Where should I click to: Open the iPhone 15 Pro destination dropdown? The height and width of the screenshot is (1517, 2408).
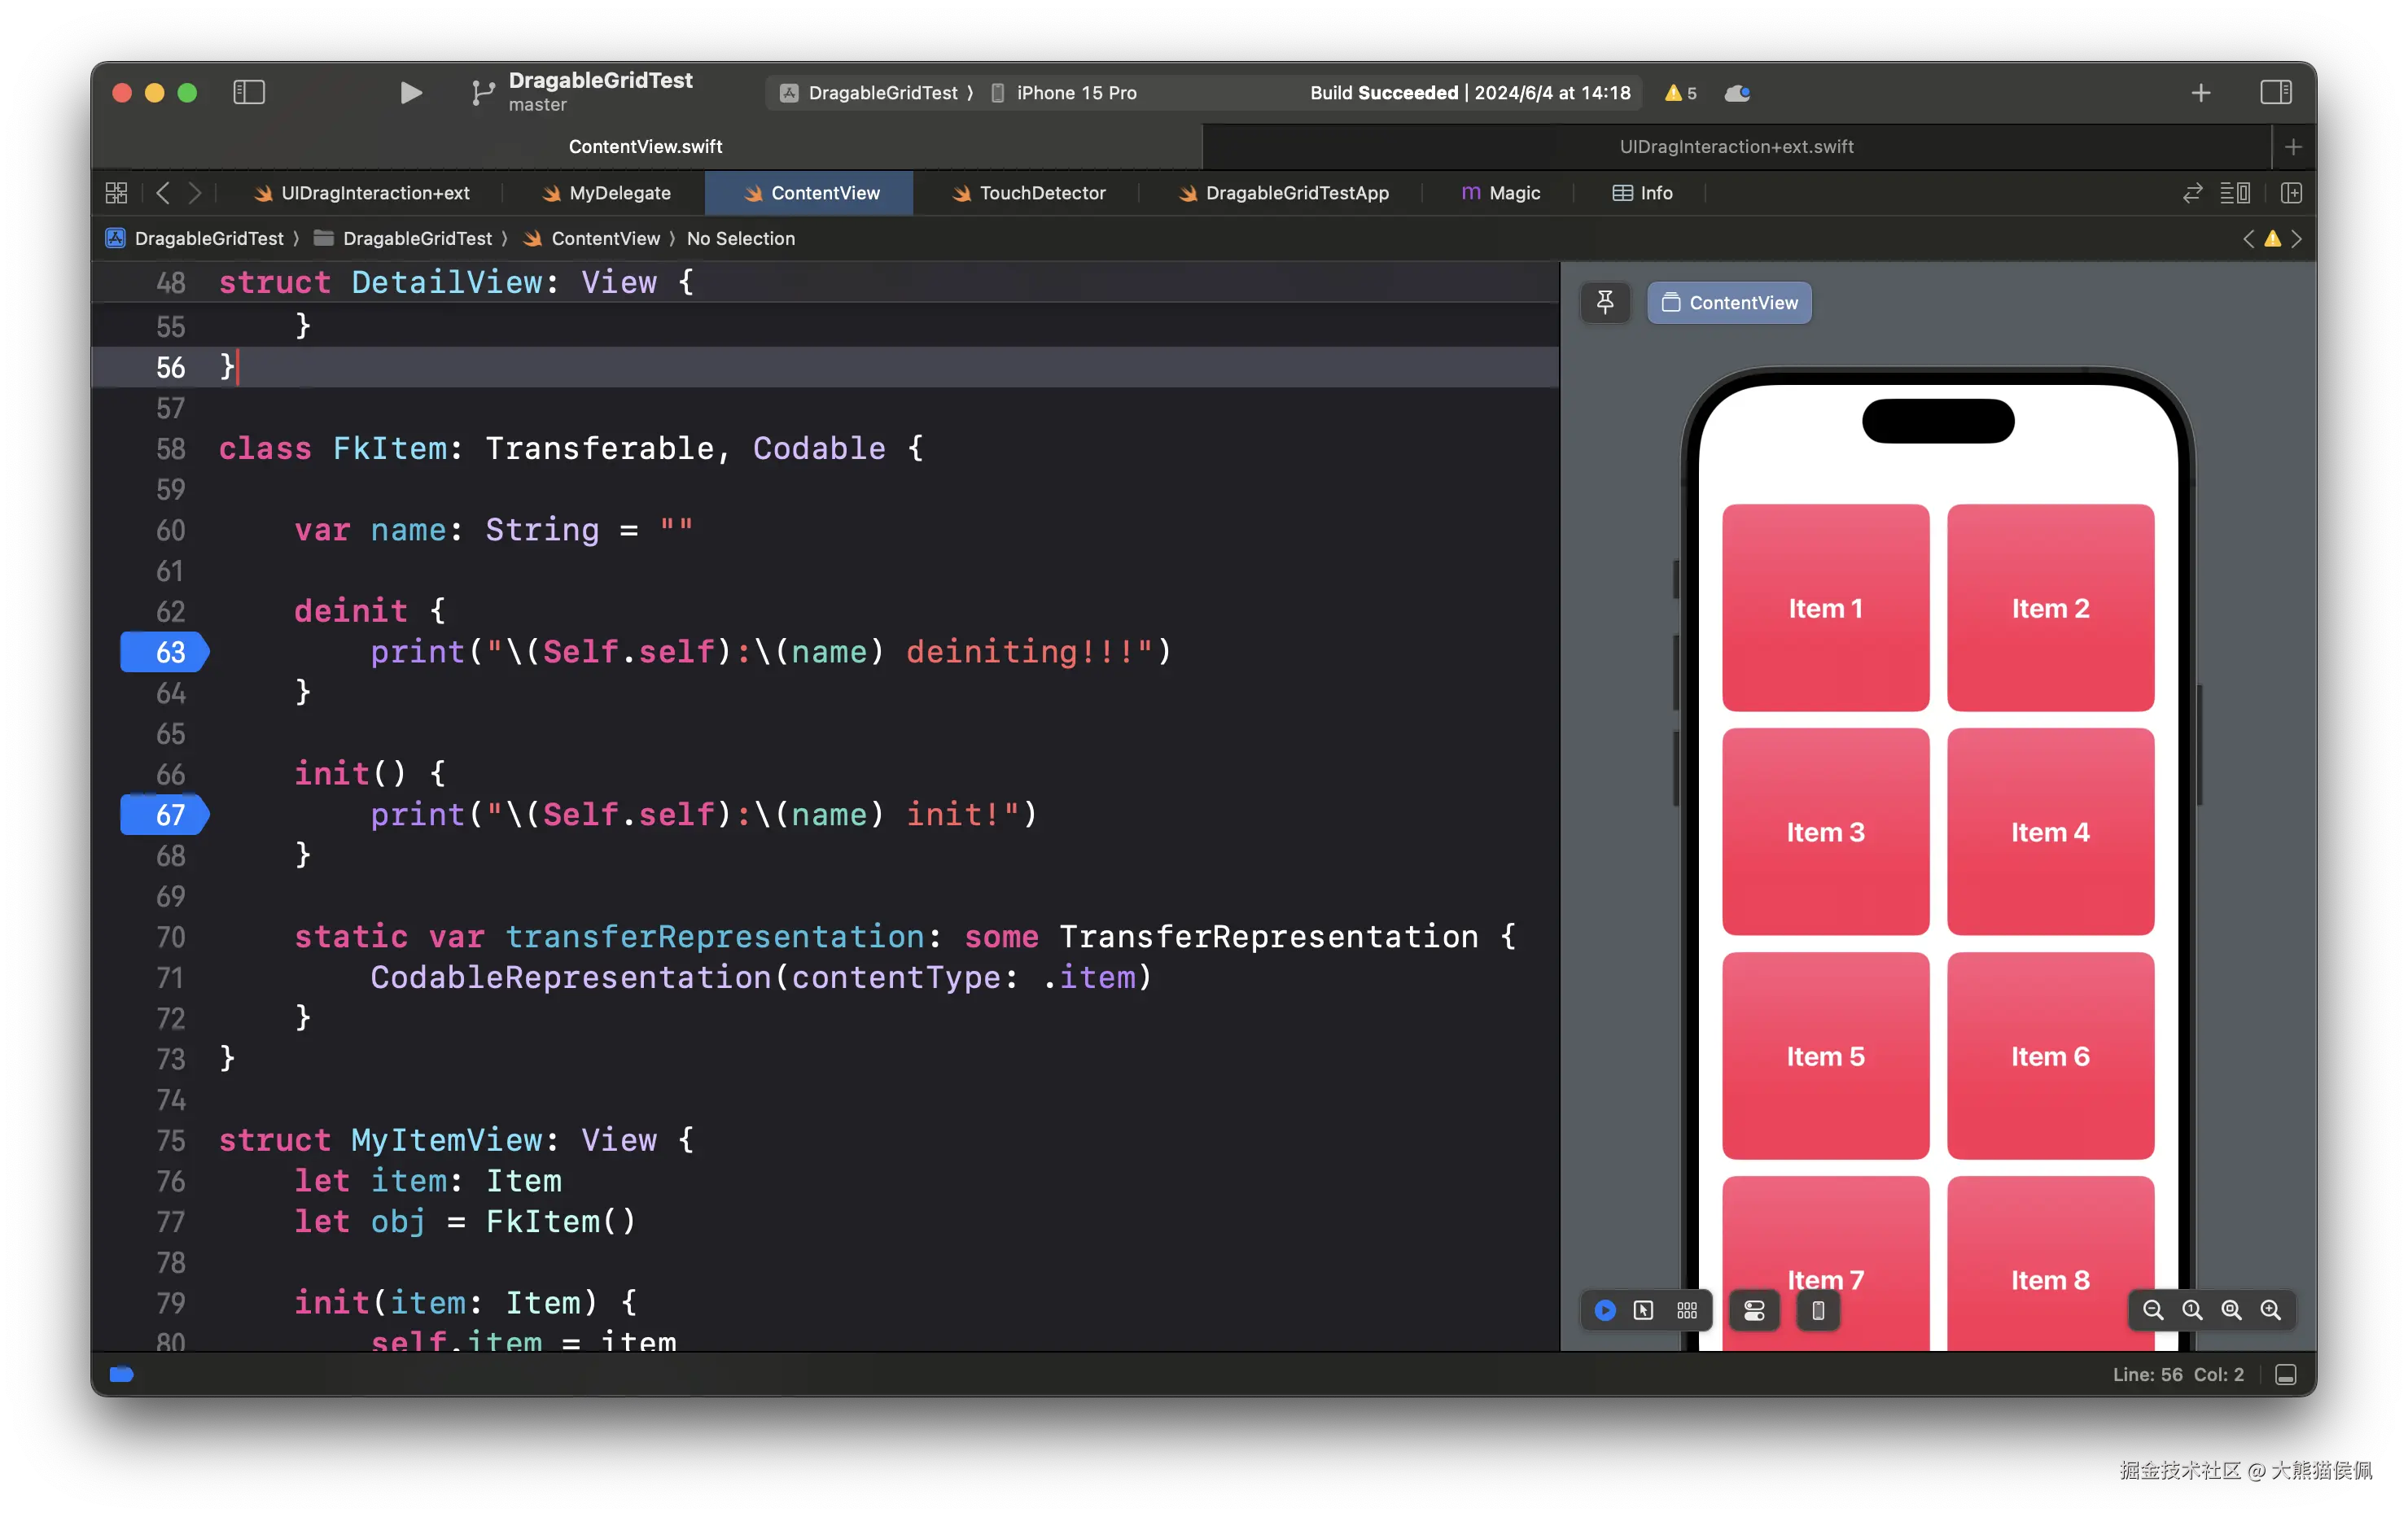tap(1075, 93)
